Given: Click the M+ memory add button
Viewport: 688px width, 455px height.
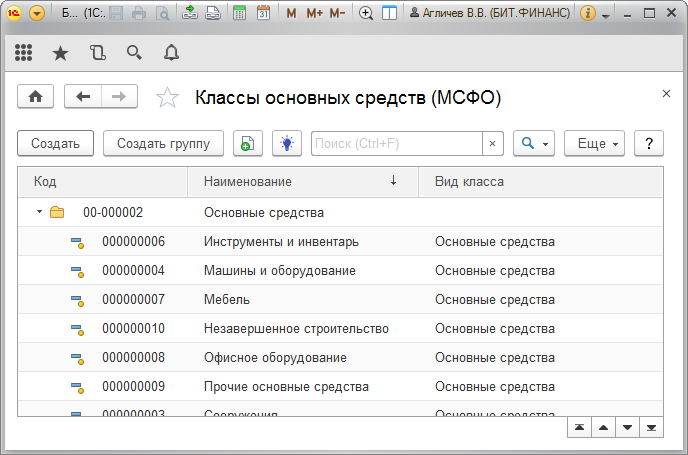Looking at the screenshot, I should pyautogui.click(x=314, y=13).
